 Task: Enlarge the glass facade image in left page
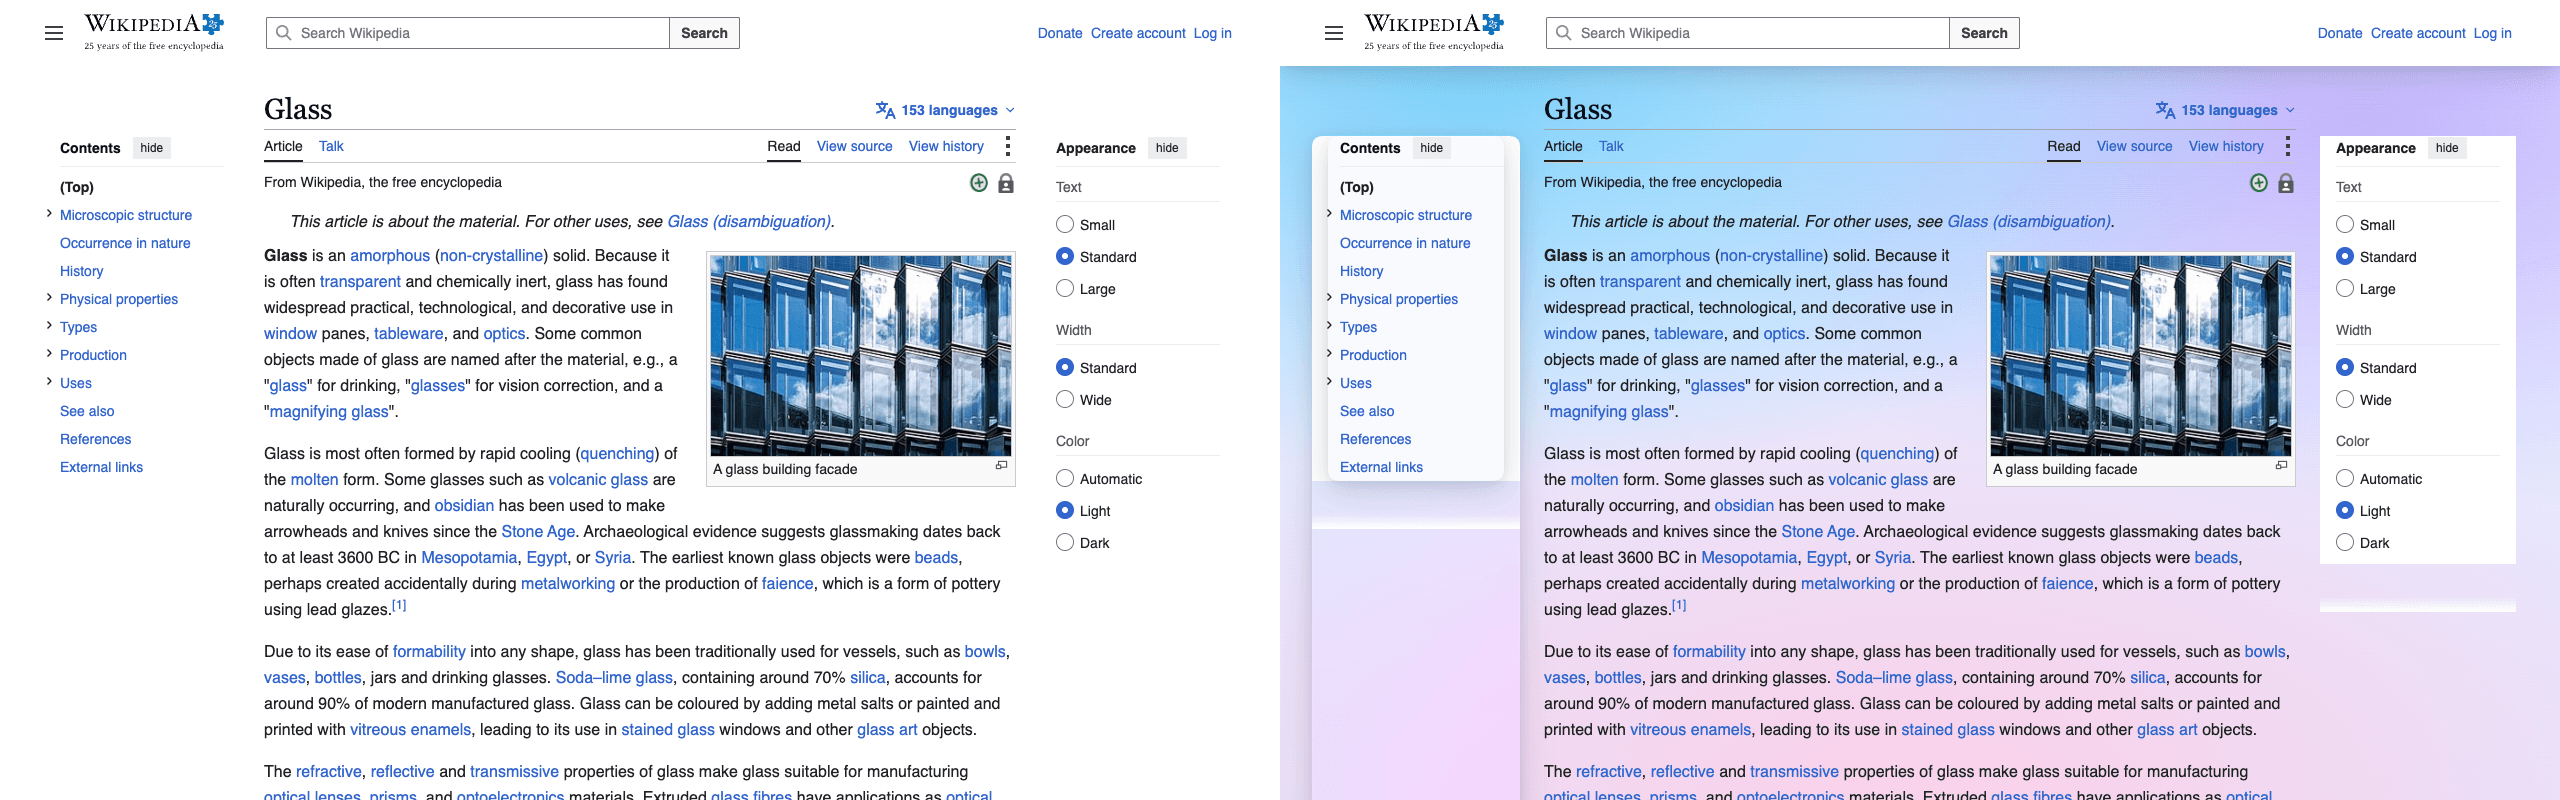(x=1001, y=466)
